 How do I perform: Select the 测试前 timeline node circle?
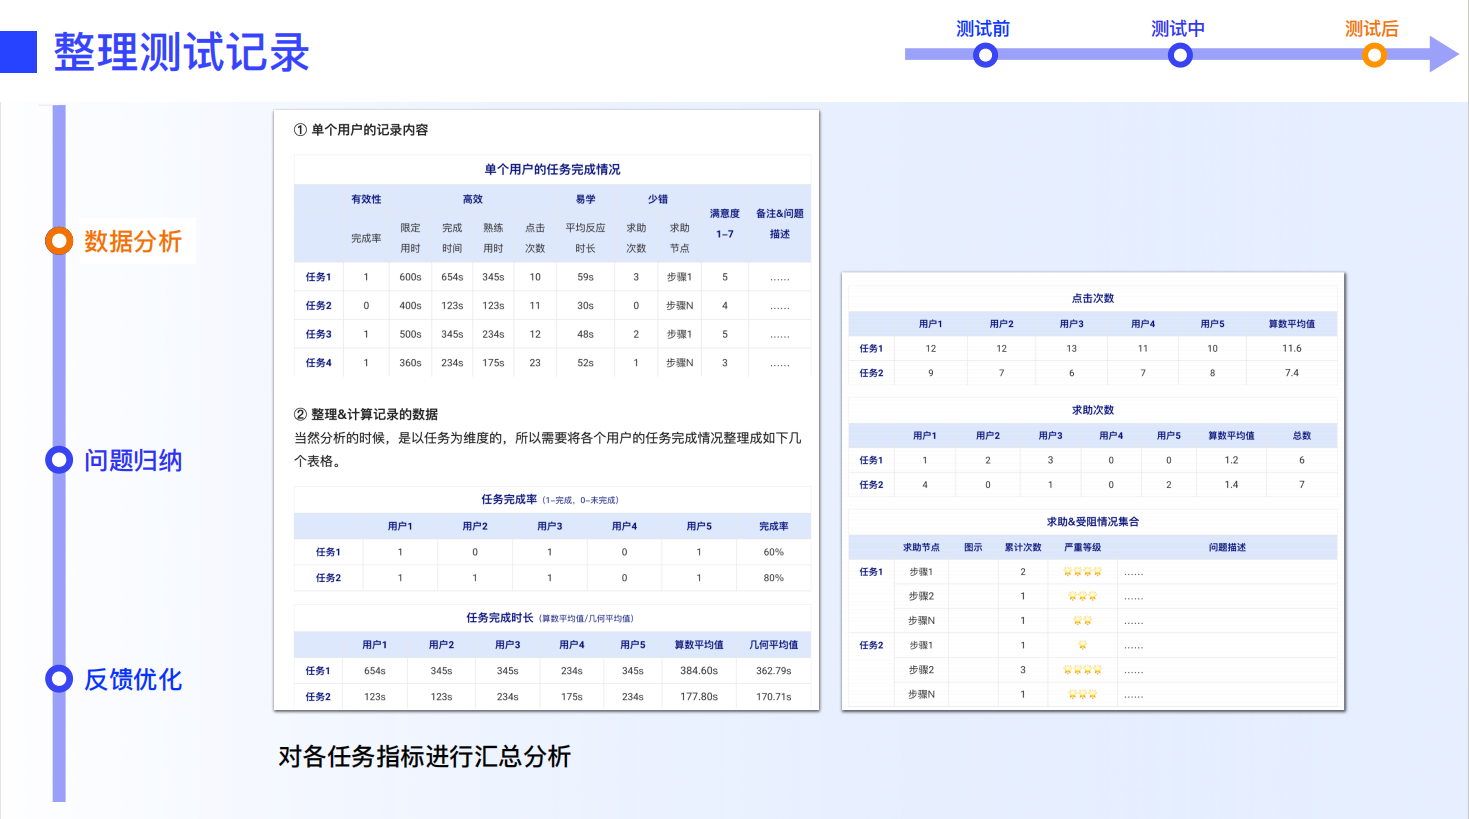pos(984,55)
